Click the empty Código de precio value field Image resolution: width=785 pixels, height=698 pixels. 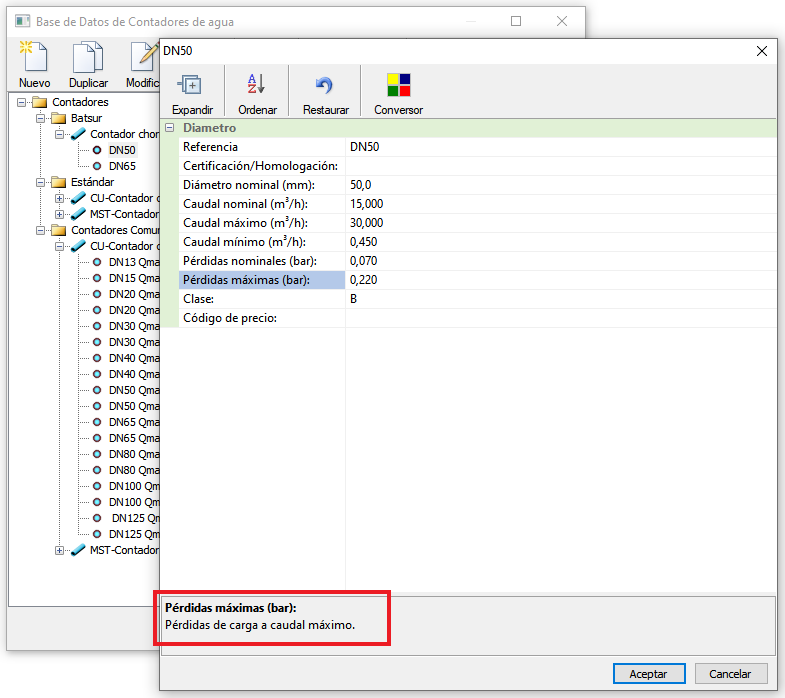click(x=560, y=318)
